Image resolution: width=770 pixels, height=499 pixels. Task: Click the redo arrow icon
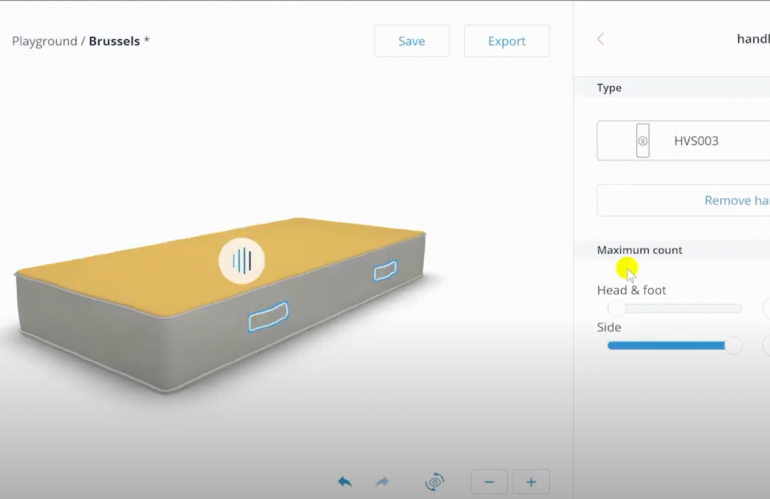(382, 482)
